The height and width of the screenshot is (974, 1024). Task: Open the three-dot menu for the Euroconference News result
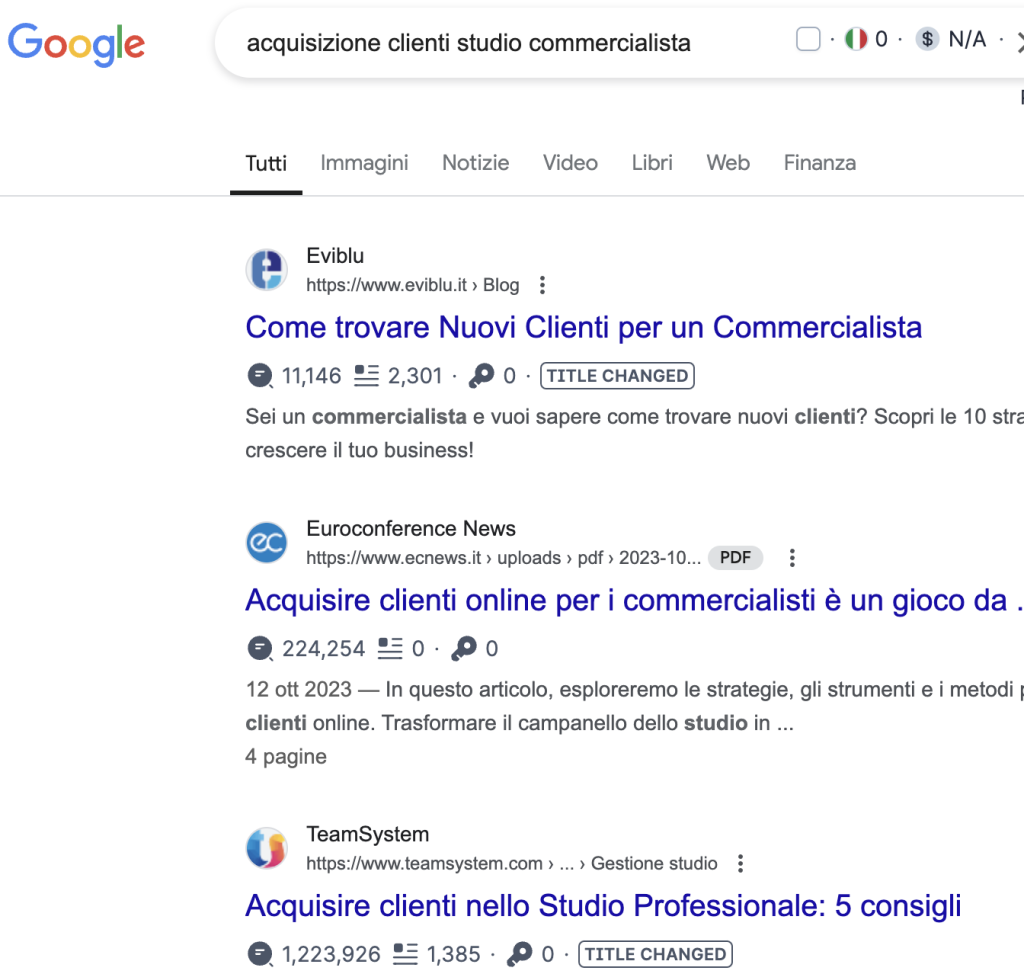point(792,558)
